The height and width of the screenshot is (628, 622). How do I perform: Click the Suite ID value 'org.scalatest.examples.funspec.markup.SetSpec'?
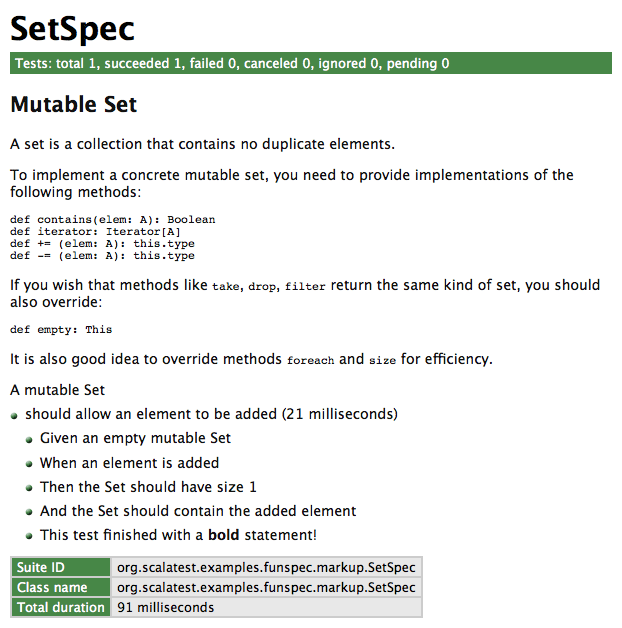tap(266, 568)
